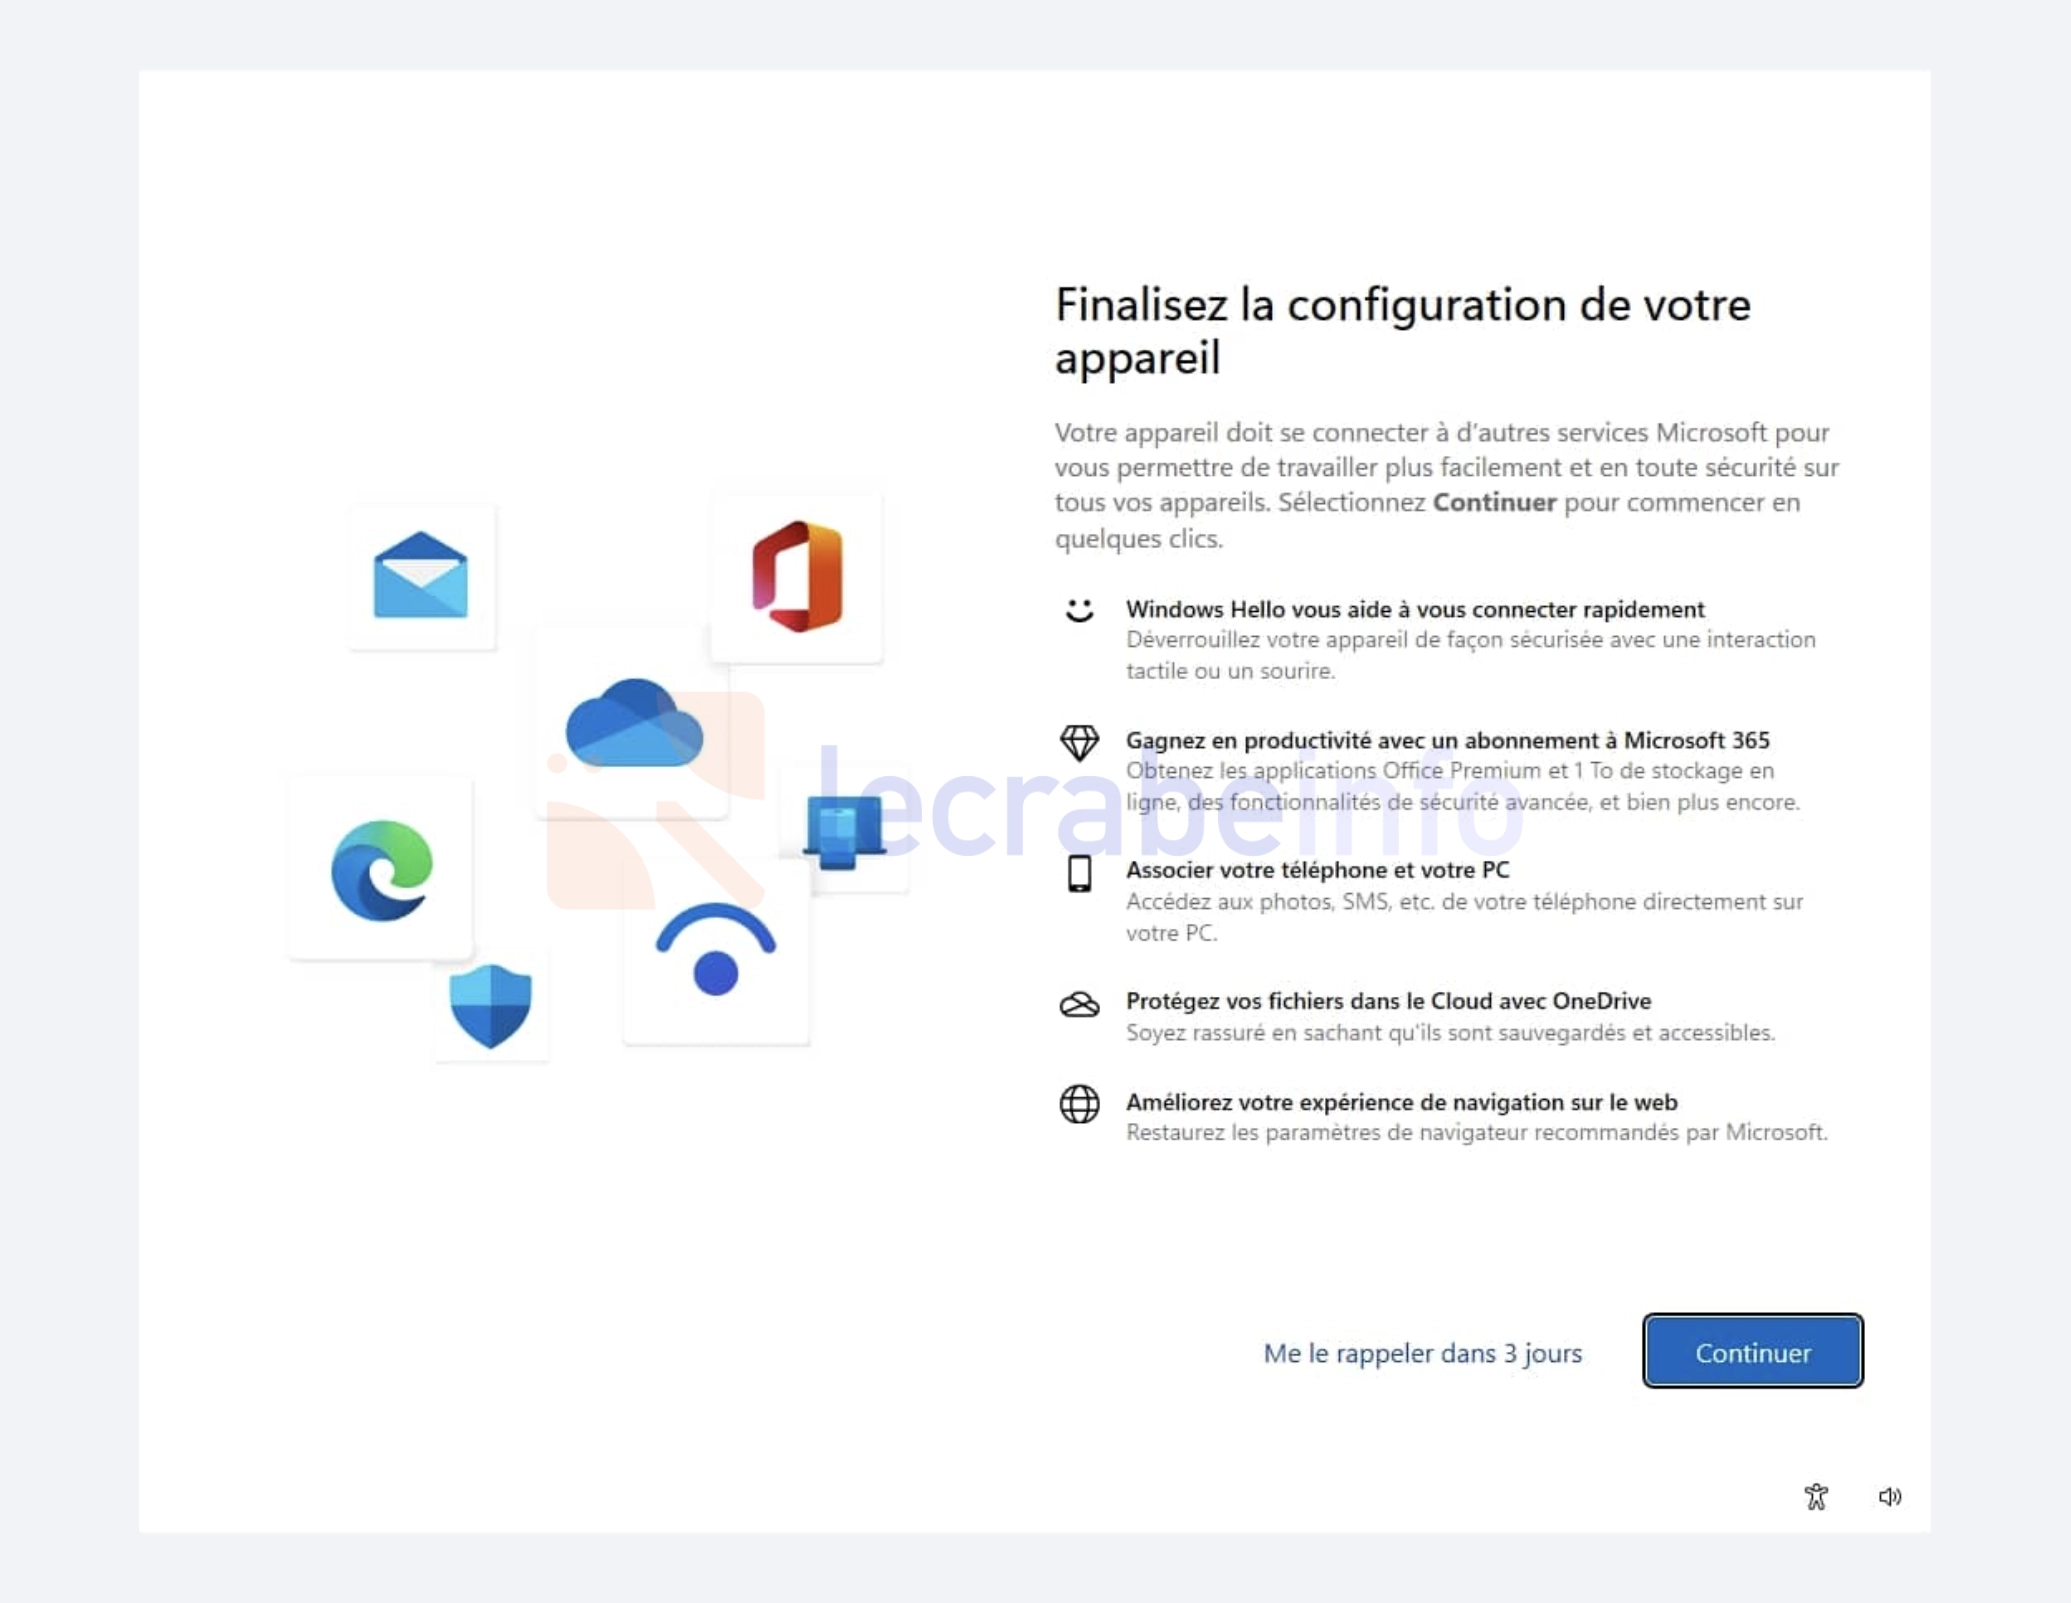2071x1603 pixels.
Task: Choose Me le rappeler dans 3 jours
Action: [1422, 1353]
